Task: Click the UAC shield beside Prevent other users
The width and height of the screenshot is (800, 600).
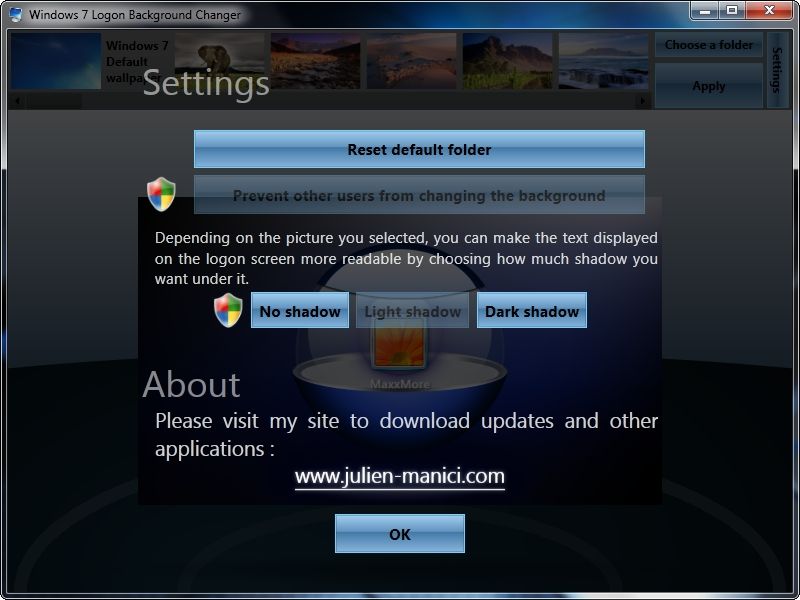Action: [161, 194]
